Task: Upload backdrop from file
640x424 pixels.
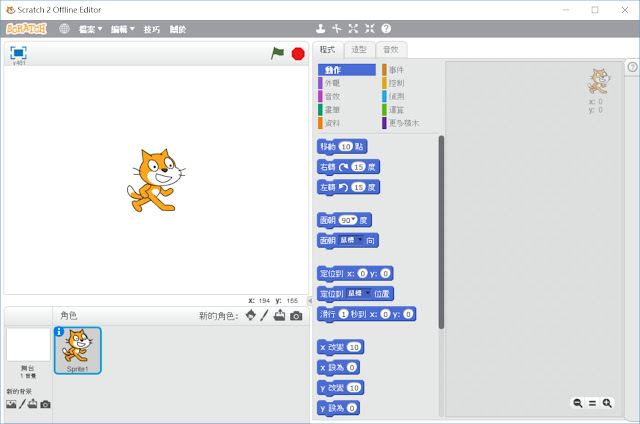Action: pos(33,404)
